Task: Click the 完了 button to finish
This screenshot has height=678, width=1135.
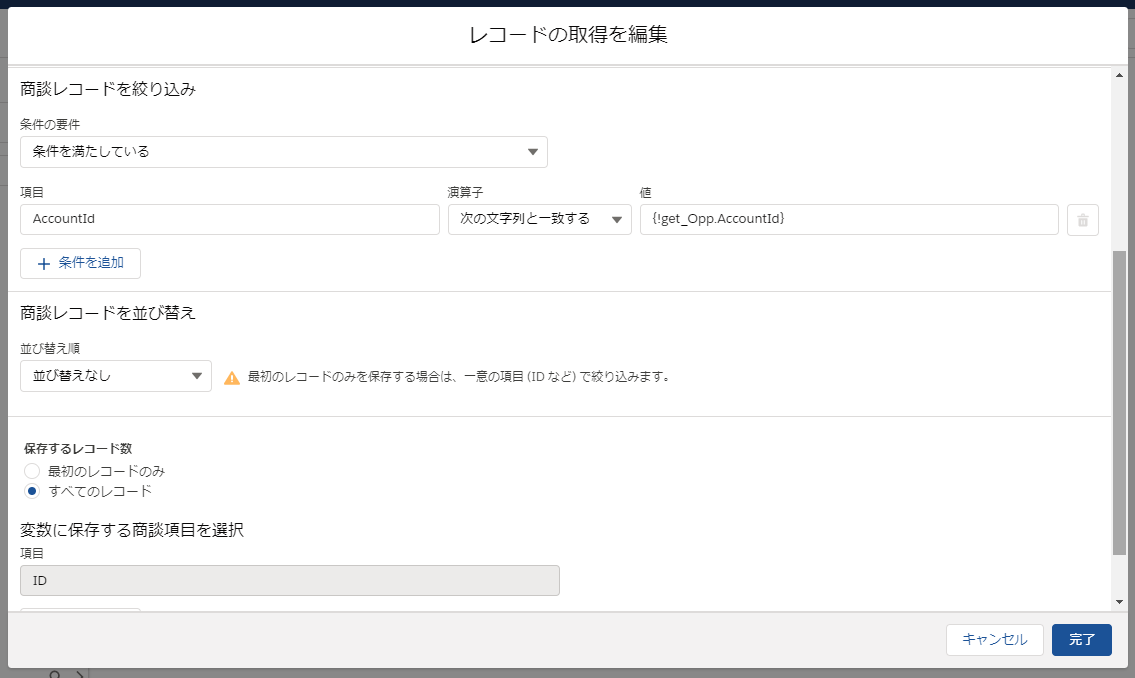Action: [x=1081, y=640]
